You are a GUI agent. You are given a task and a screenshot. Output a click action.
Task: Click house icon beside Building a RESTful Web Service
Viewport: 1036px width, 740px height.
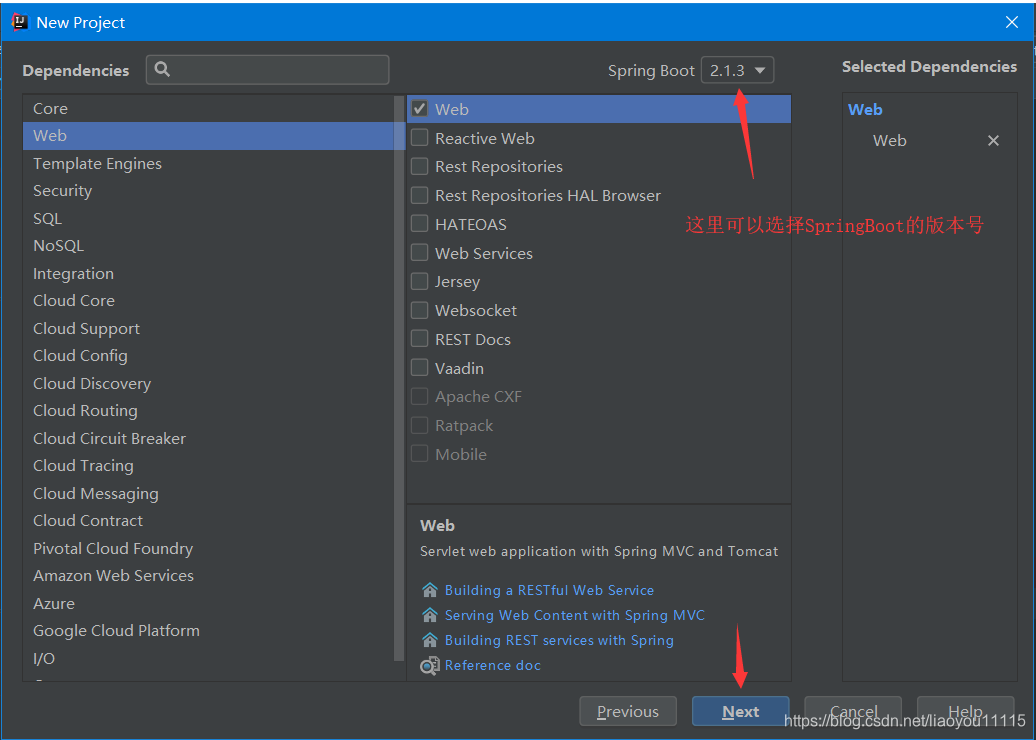tap(429, 590)
